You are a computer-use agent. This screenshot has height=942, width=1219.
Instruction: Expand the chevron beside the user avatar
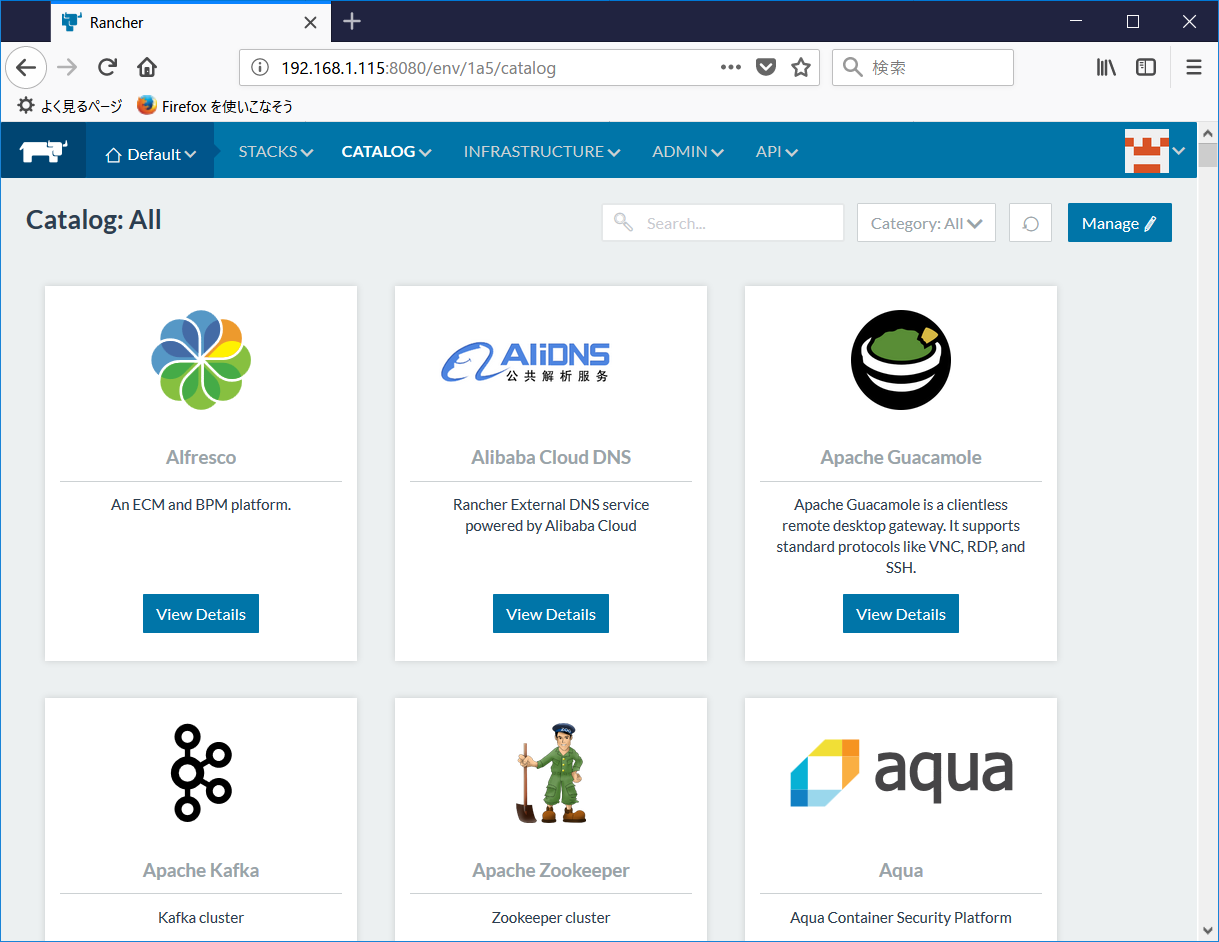[1179, 151]
